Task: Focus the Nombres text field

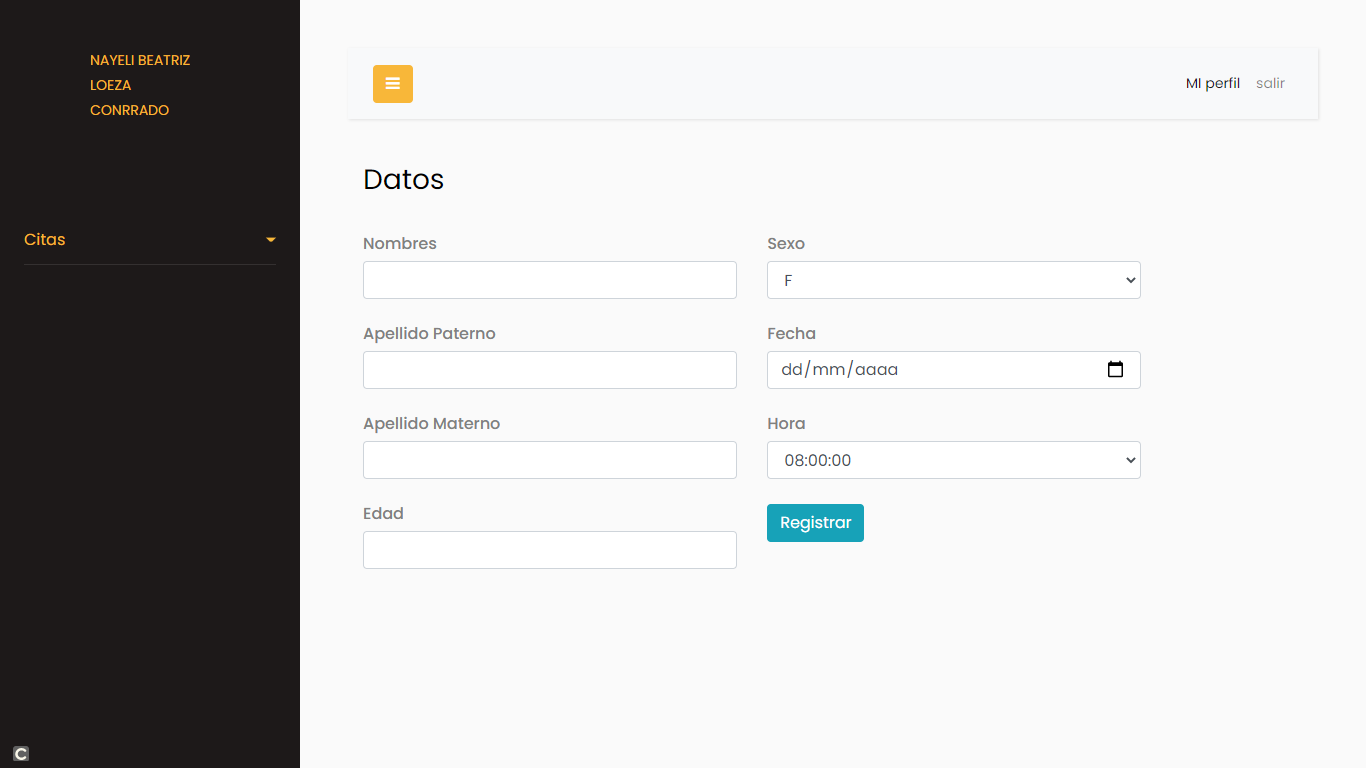Action: pyautogui.click(x=549, y=280)
